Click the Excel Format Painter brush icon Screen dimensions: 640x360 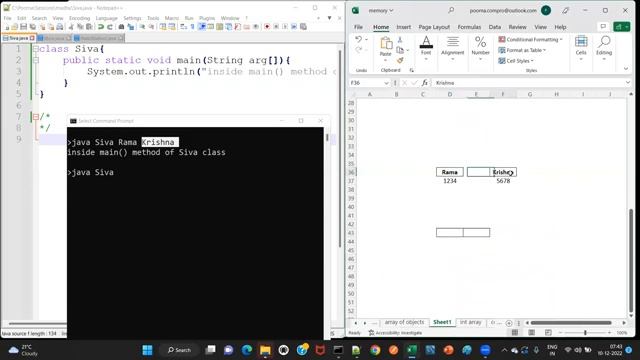click(400, 60)
